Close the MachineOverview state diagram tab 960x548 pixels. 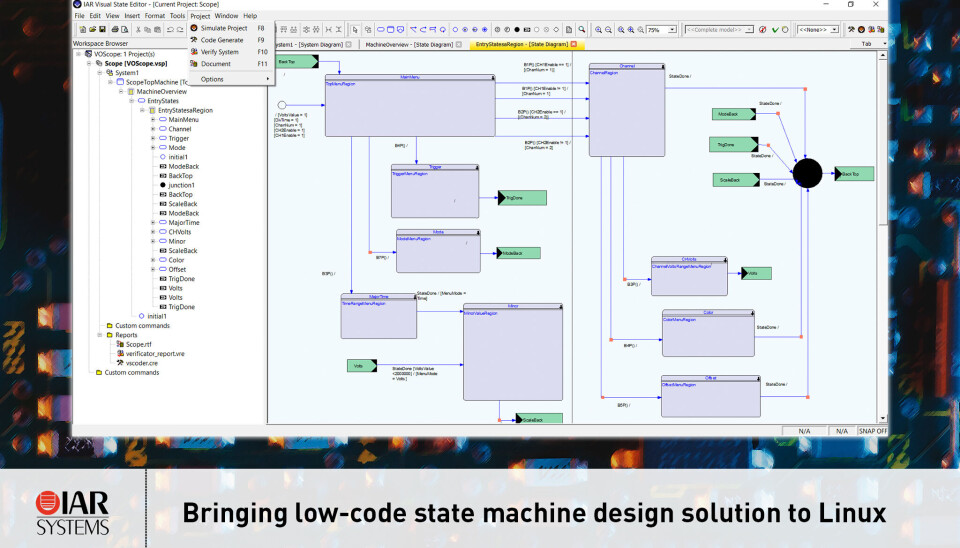pyautogui.click(x=459, y=44)
